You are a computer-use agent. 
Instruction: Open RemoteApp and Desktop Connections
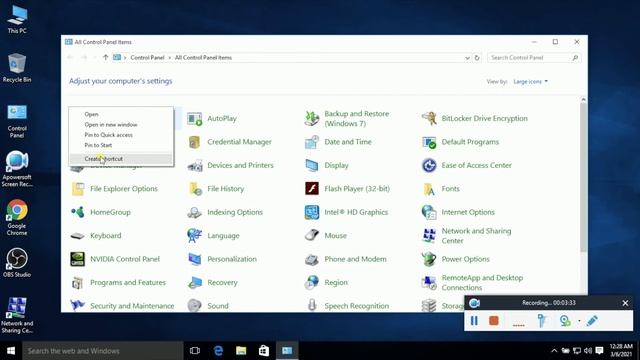[x=473, y=282]
